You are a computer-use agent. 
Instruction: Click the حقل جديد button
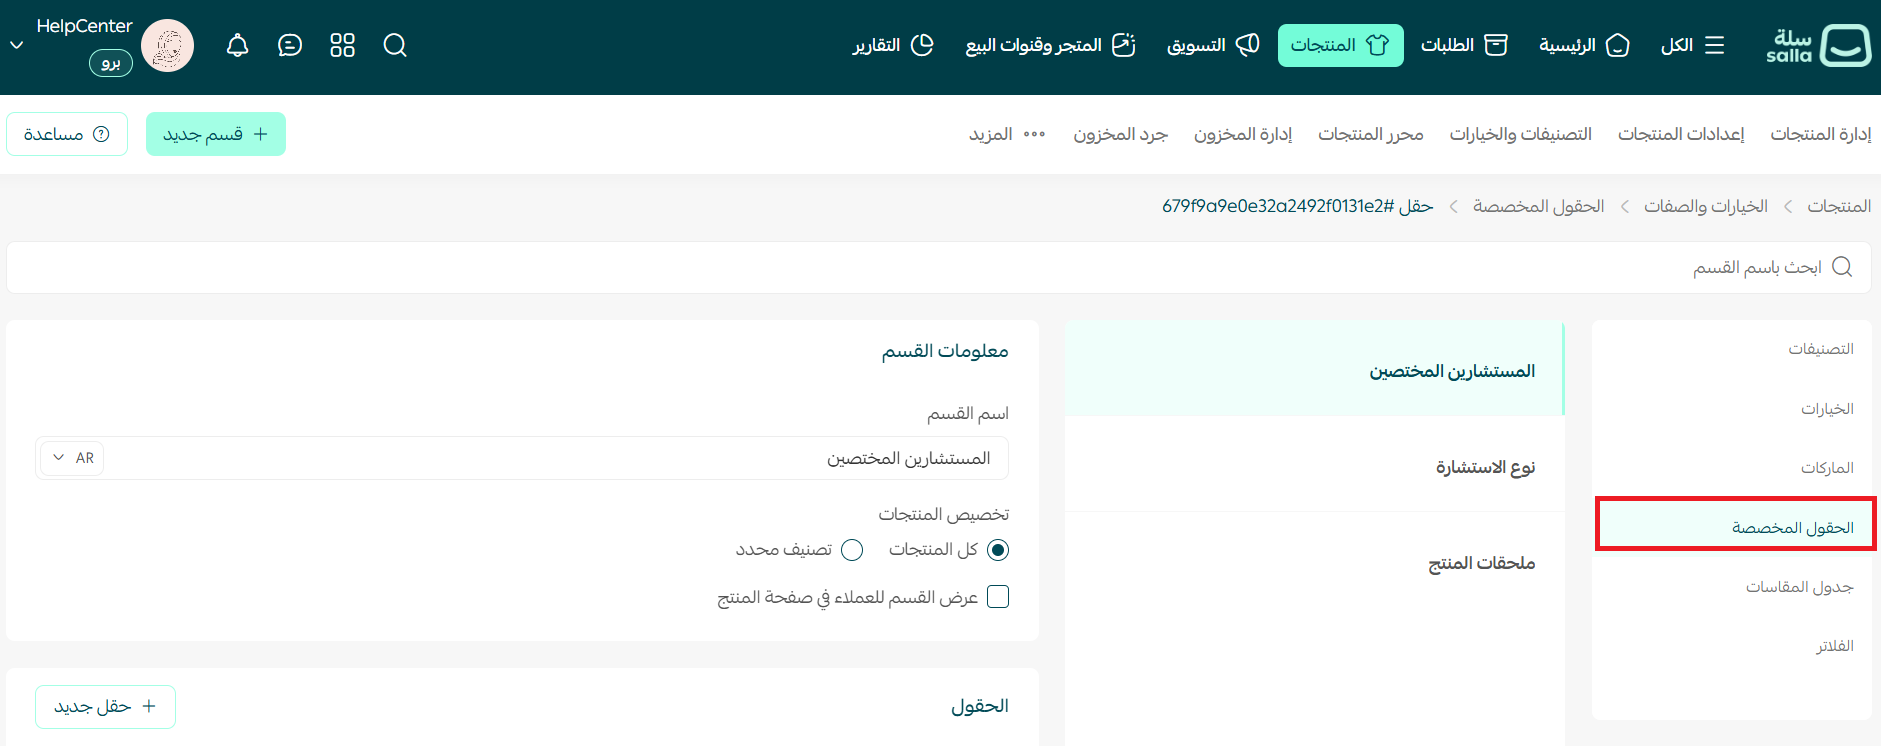(105, 706)
